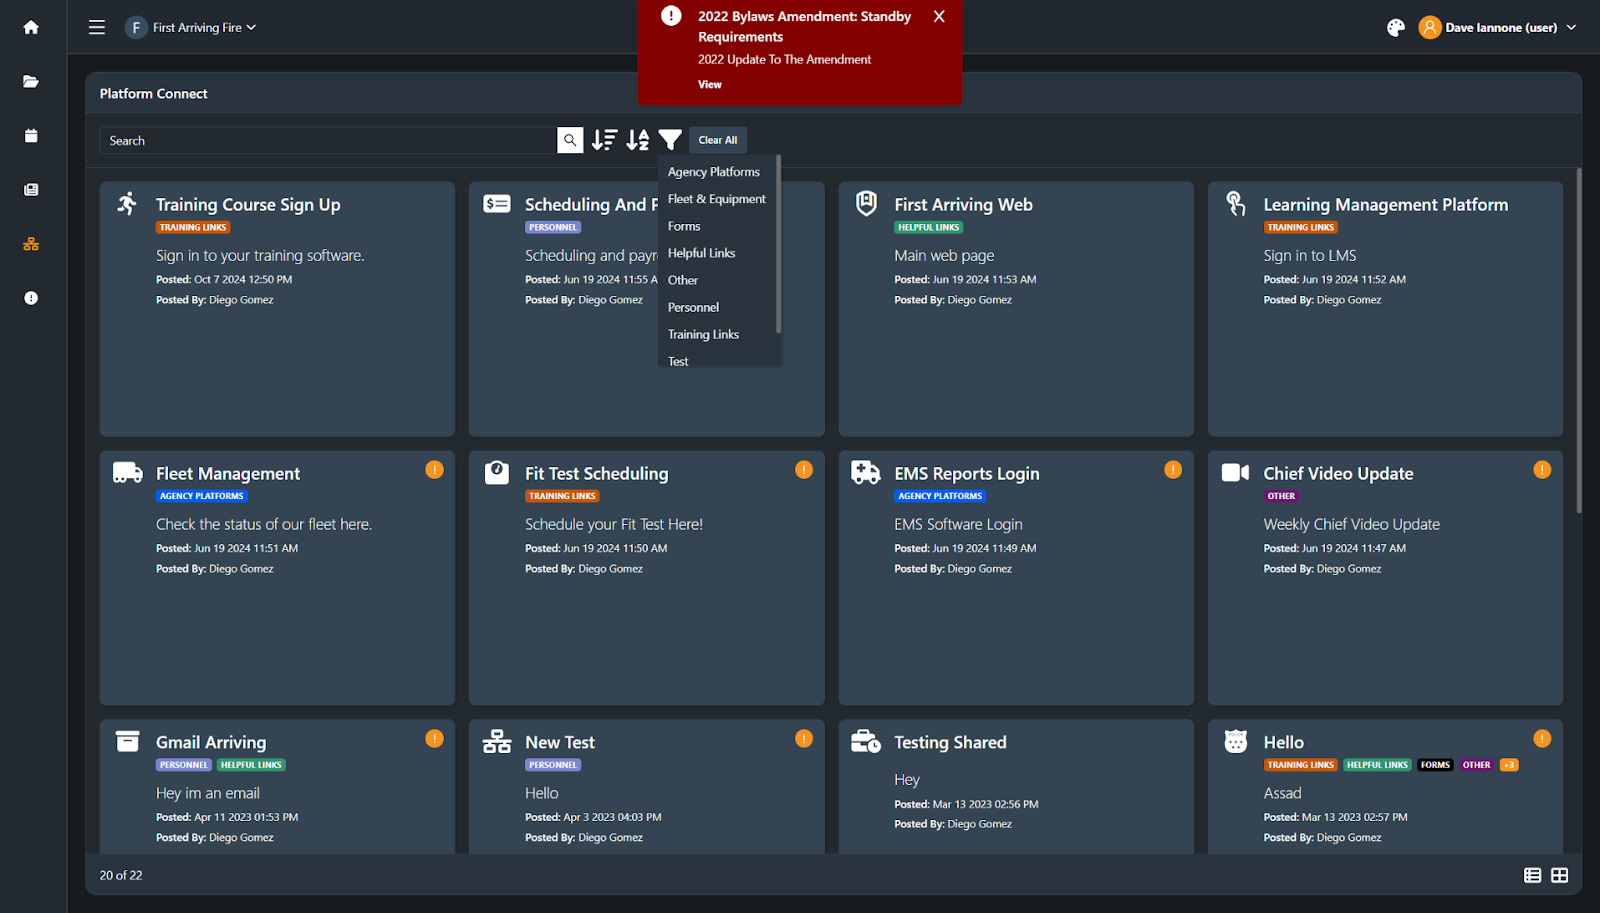Click the Training Links tag on Fit Test Scheduling
Image resolution: width=1600 pixels, height=913 pixels.
(x=562, y=496)
